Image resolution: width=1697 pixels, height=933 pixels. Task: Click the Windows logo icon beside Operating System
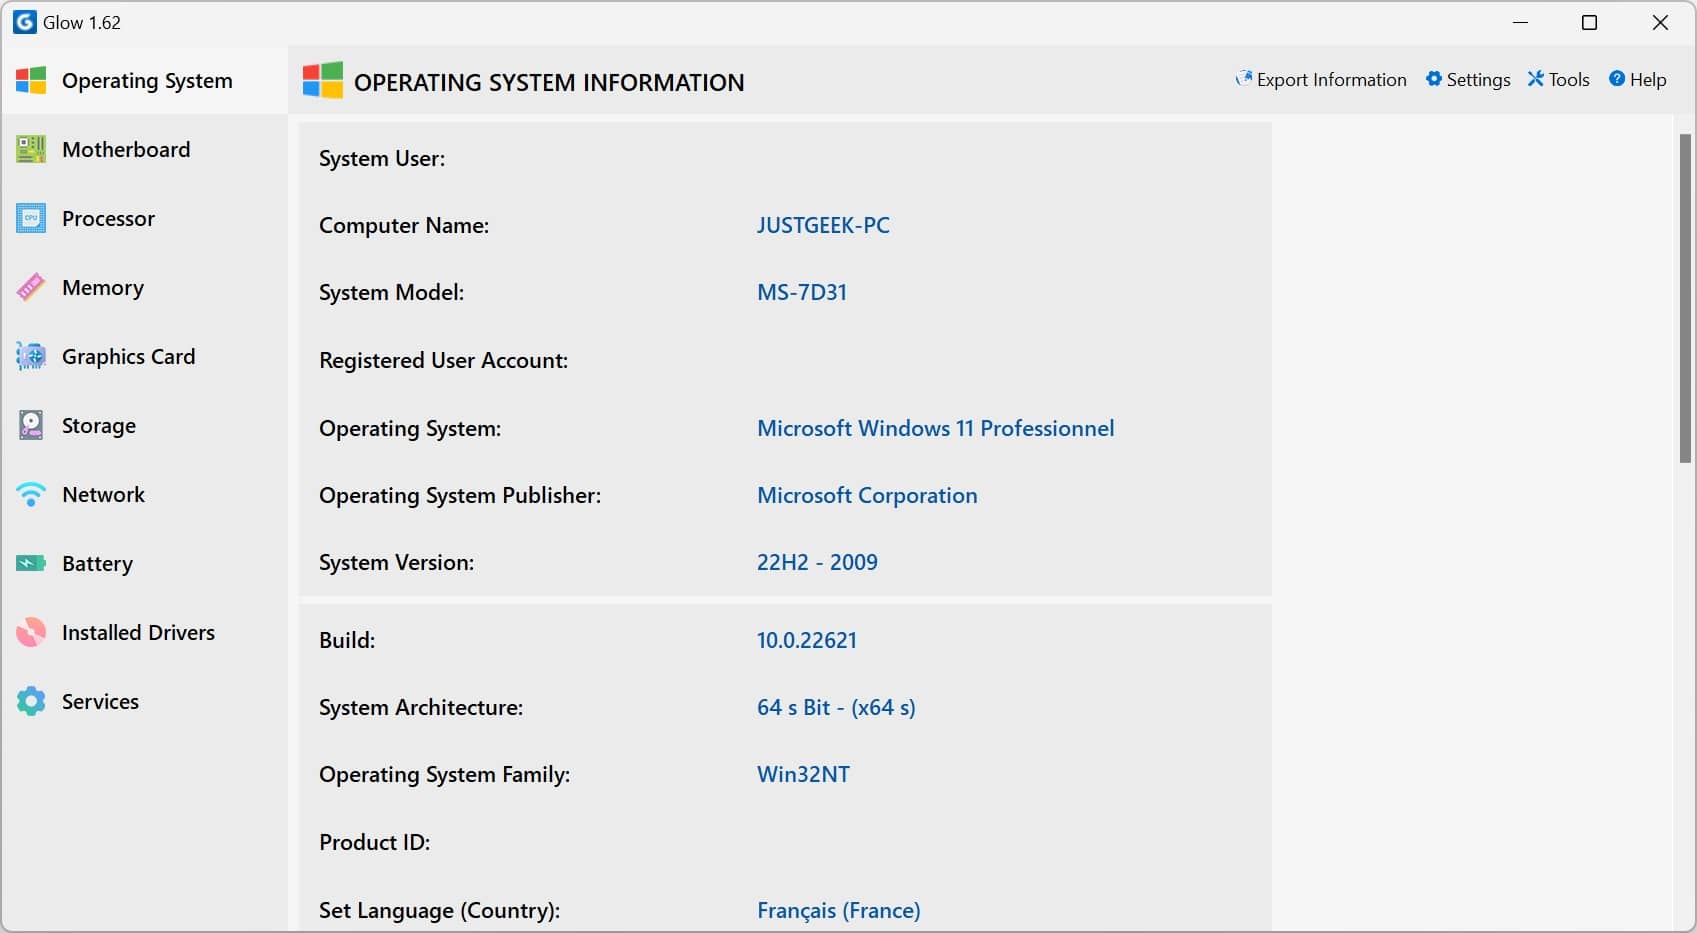click(31, 81)
